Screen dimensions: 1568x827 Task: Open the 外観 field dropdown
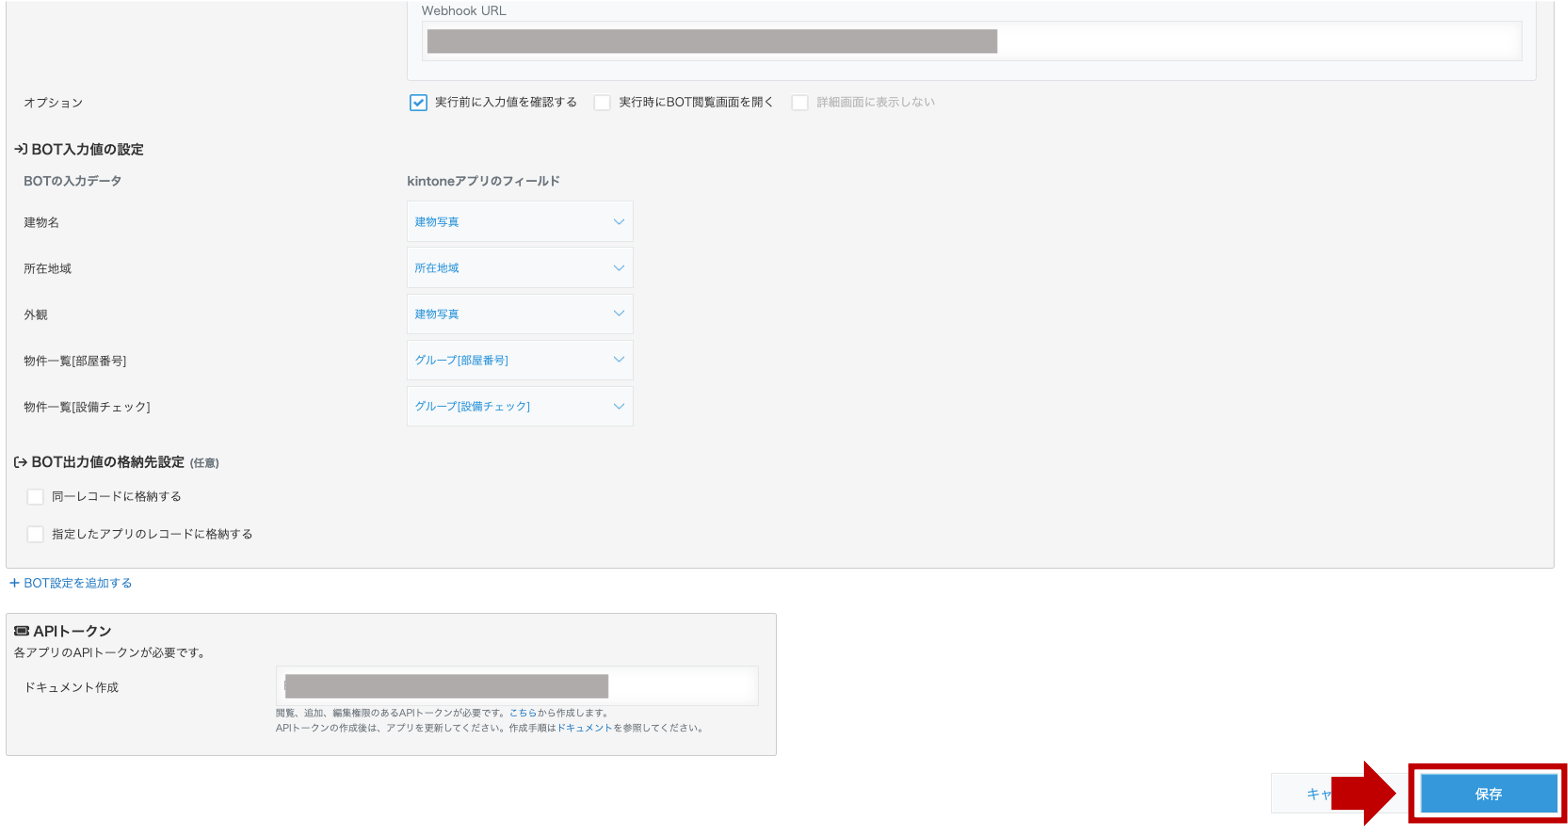click(520, 314)
